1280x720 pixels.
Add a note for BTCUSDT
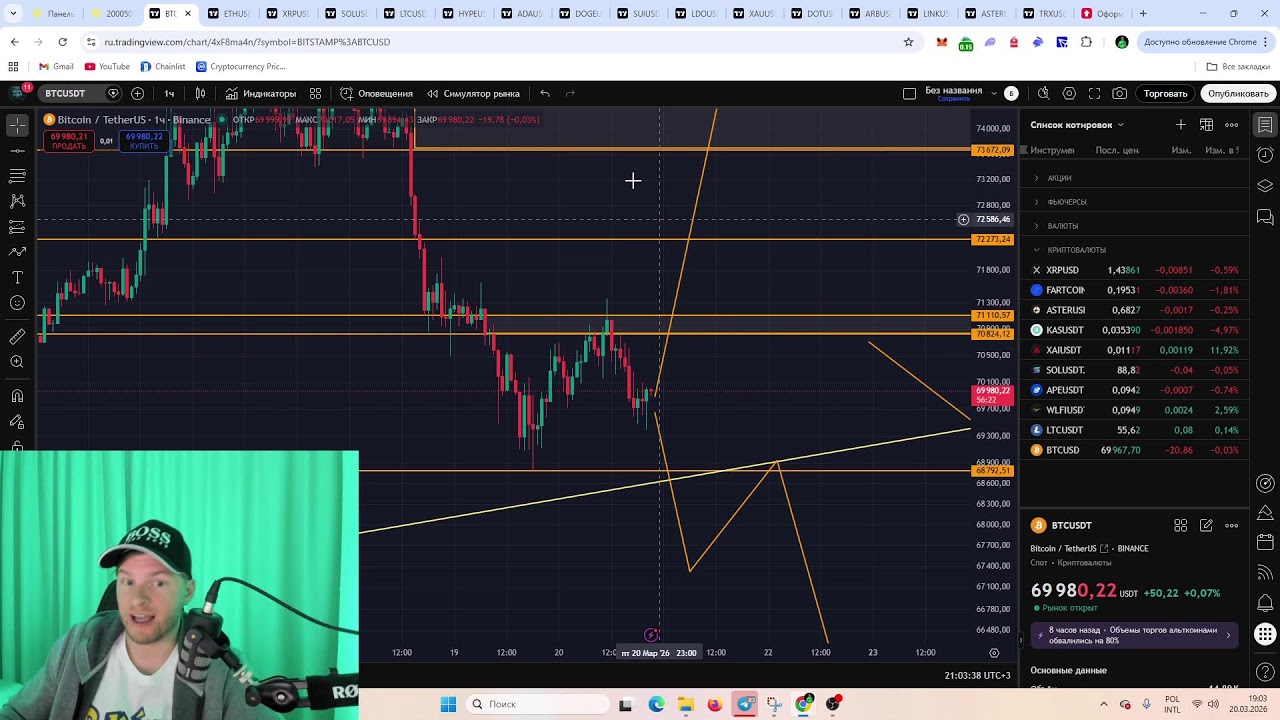(1206, 525)
